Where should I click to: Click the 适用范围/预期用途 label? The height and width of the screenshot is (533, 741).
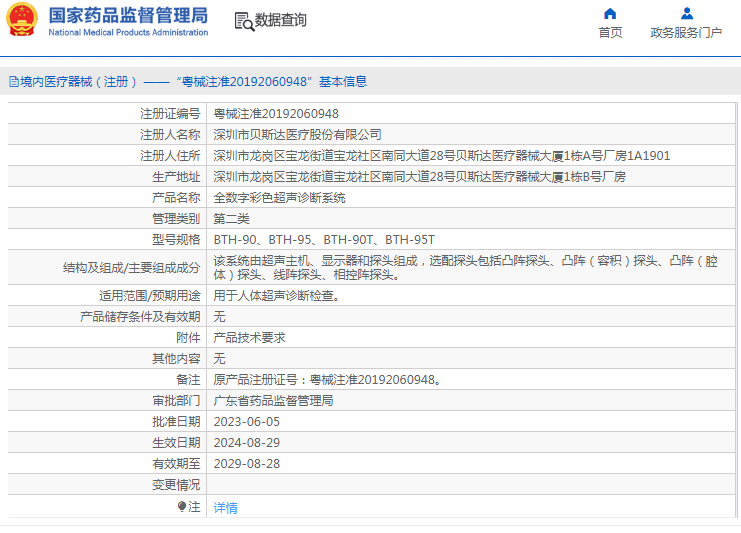point(150,296)
